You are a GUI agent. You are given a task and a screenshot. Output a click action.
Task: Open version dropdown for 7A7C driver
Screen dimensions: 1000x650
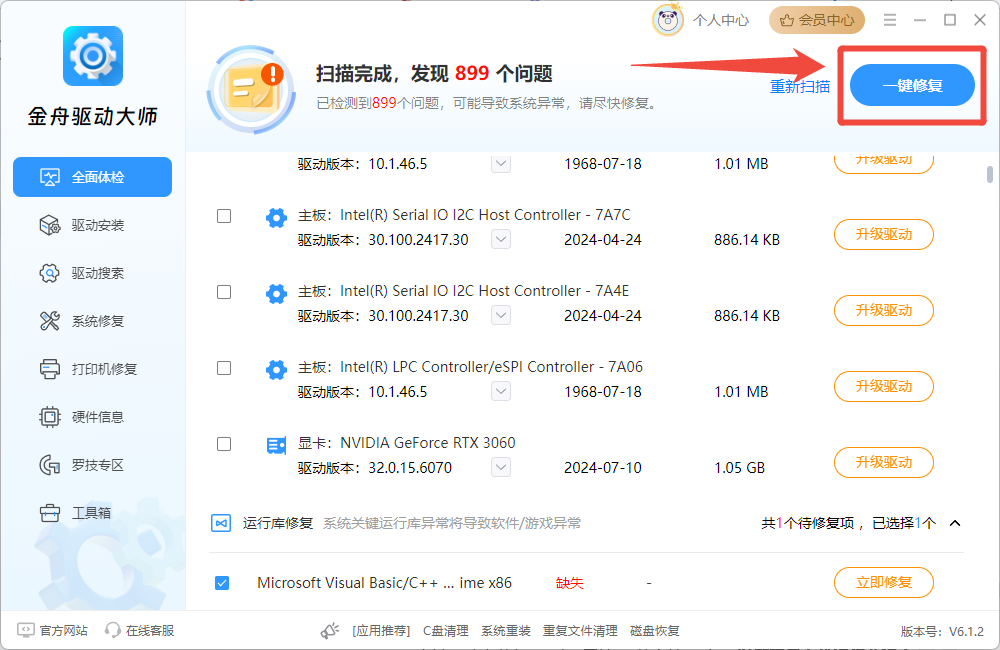tap(501, 239)
